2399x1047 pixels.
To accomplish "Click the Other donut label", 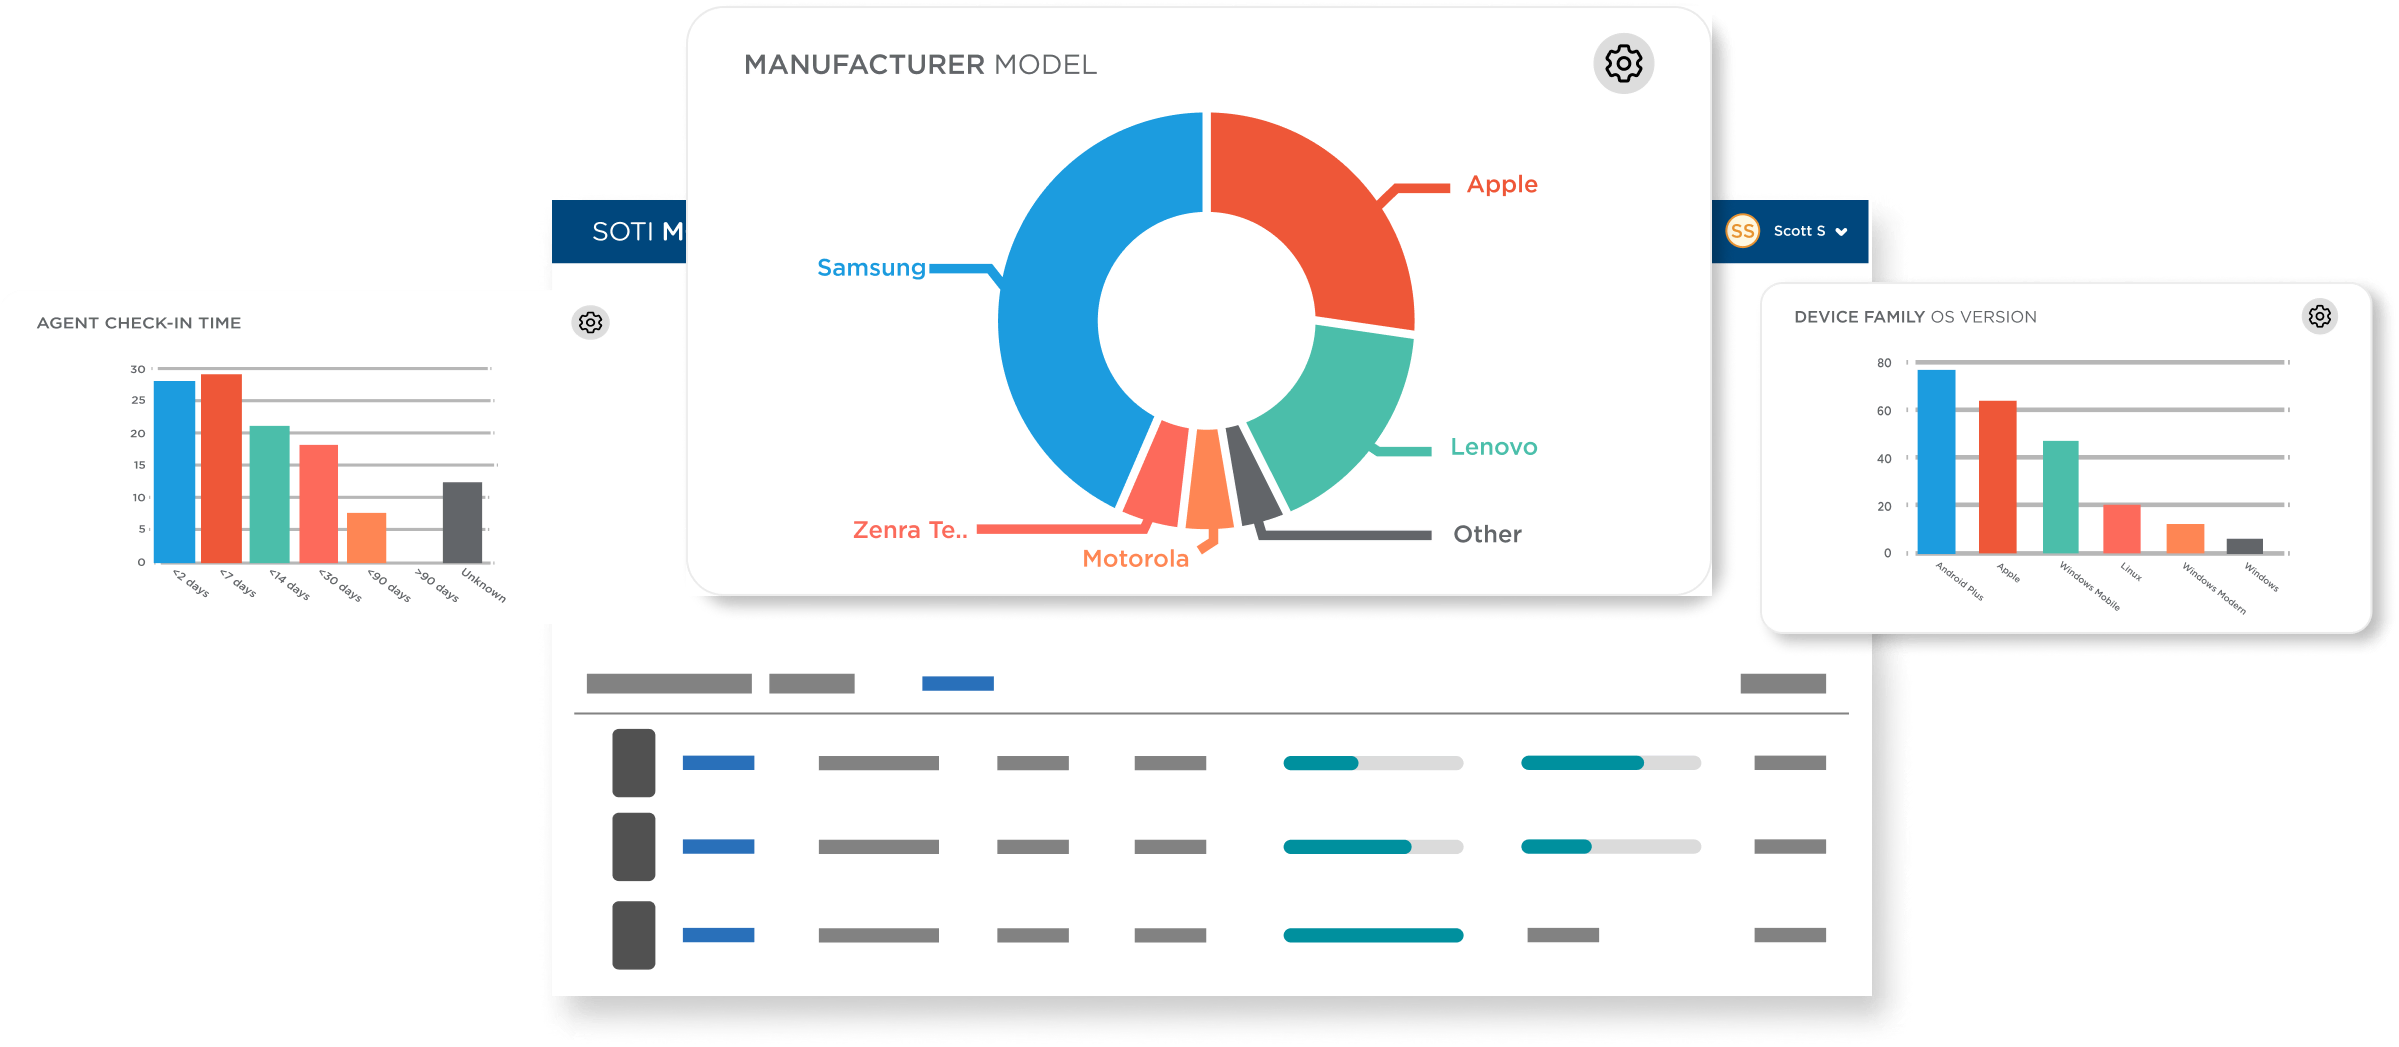I will [x=1487, y=534].
